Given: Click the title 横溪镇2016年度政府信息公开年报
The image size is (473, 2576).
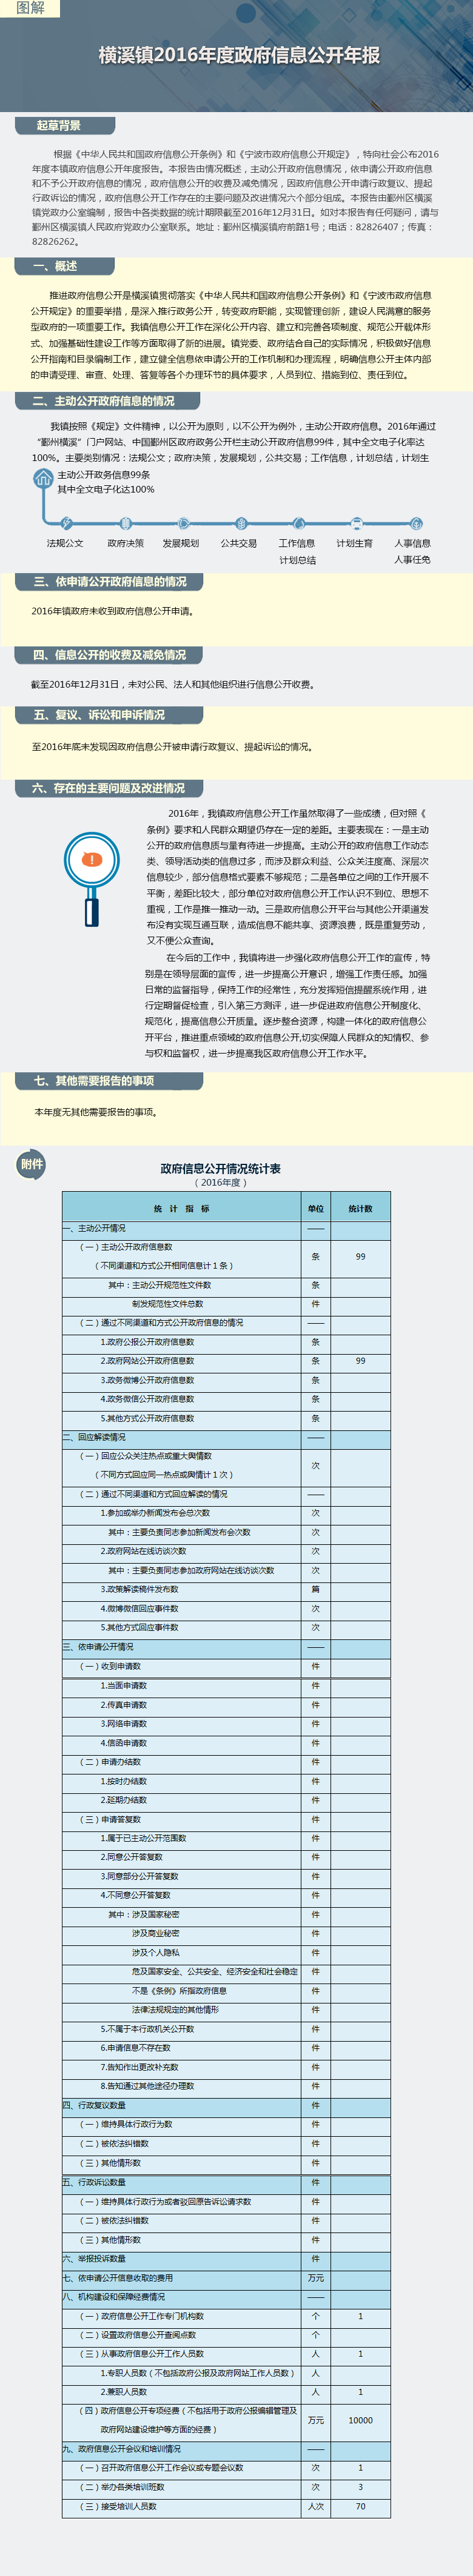Looking at the screenshot, I should pyautogui.click(x=239, y=55).
